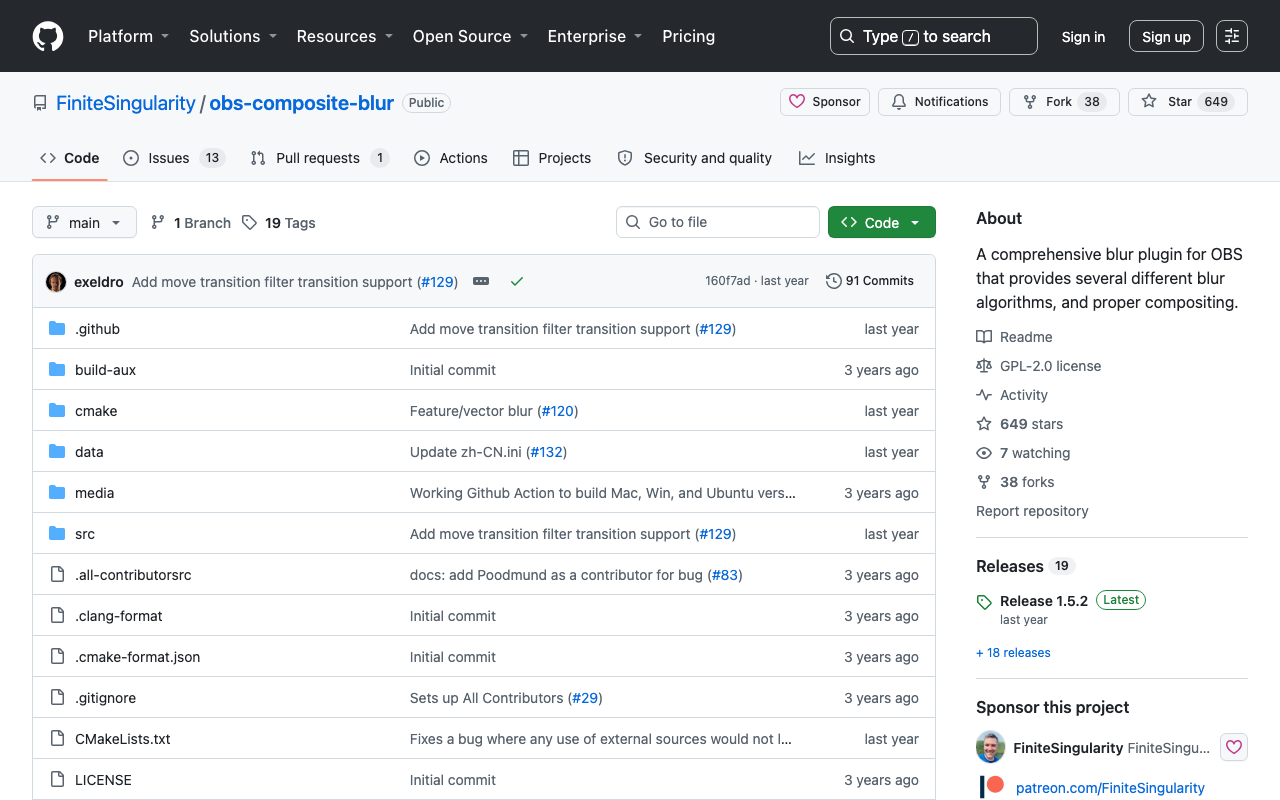The image size is (1280, 800).
Task: Open exeldro author link in commit bar
Action: (x=99, y=282)
